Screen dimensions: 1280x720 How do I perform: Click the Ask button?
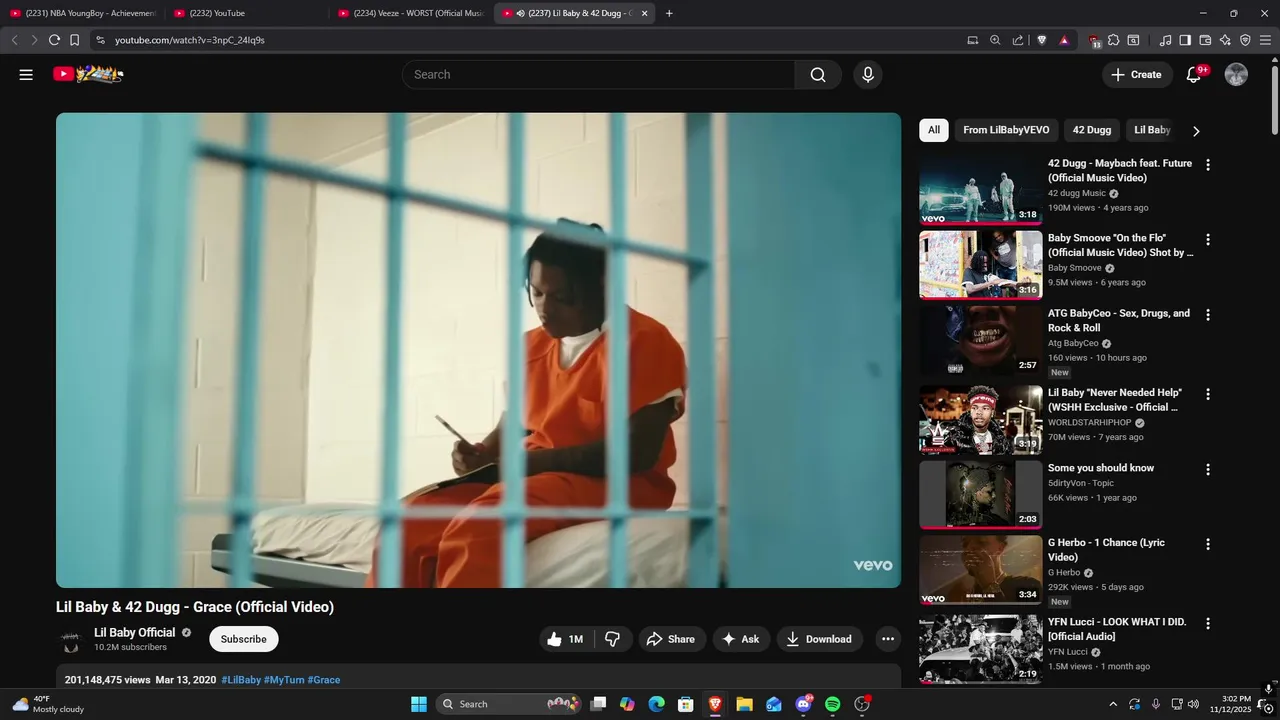741,639
